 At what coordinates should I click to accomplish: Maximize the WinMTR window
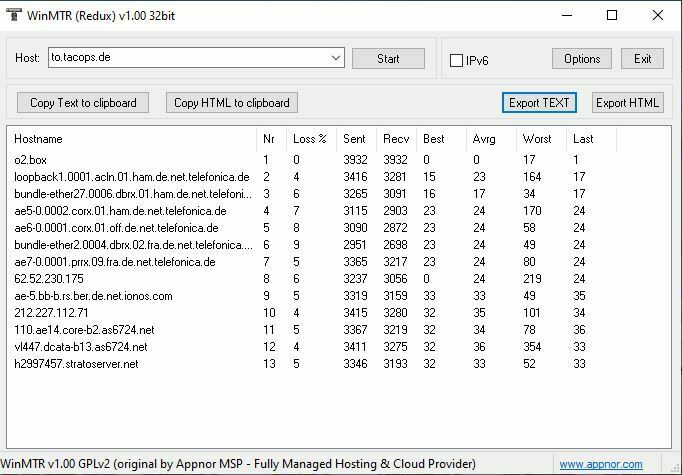coord(612,15)
